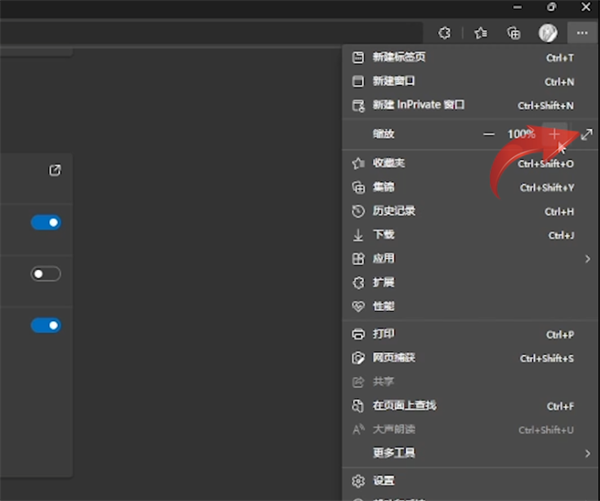Screen dimensions: 600x501
Task: Click the Extensions puzzle icon in the toolbar
Action: (x=445, y=33)
